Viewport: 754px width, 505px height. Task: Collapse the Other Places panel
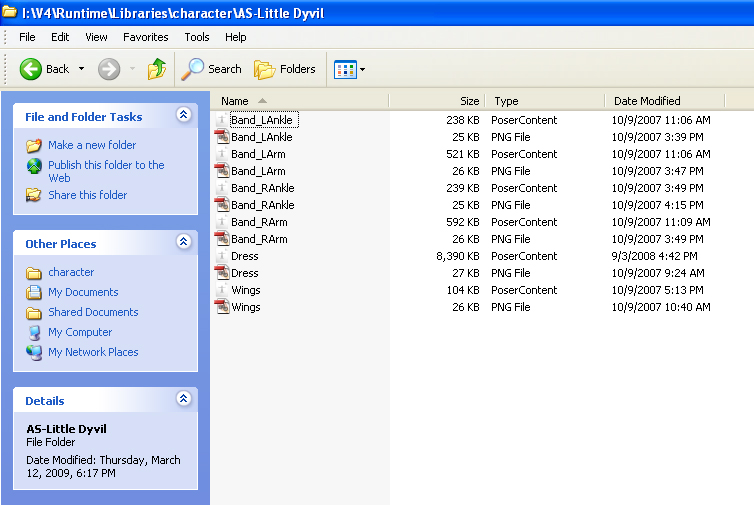(183, 242)
